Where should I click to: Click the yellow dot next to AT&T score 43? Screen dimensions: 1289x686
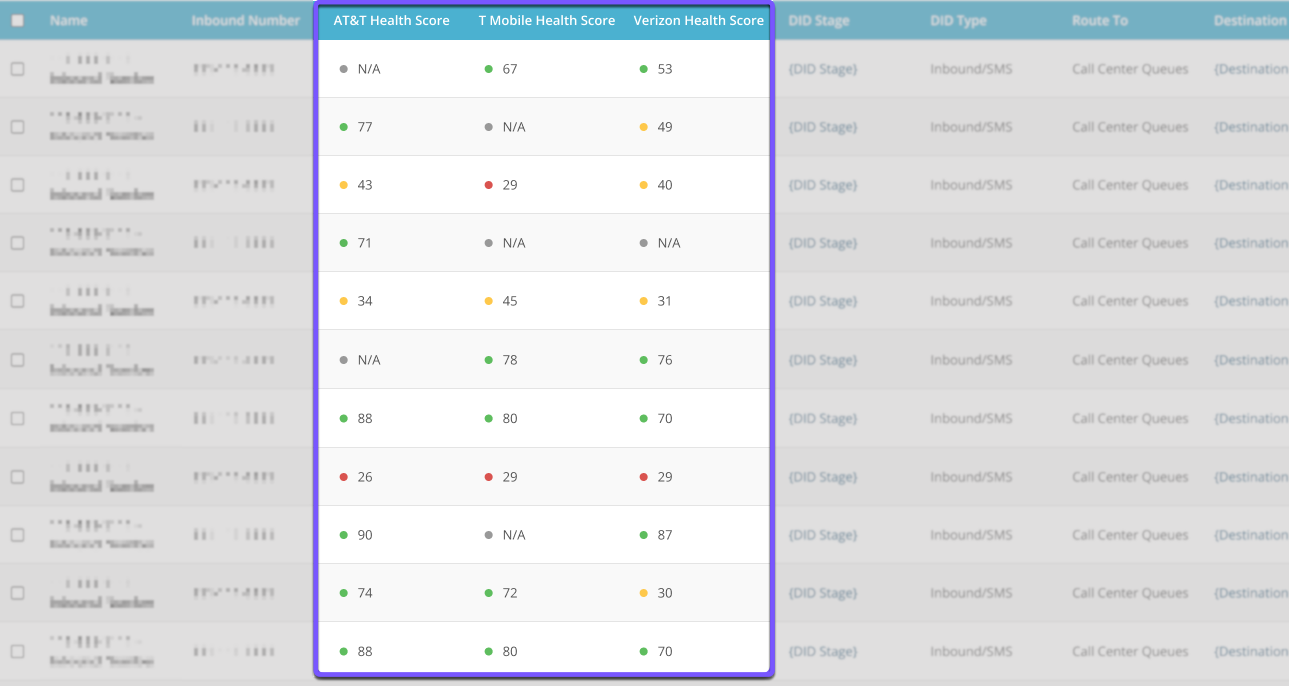click(x=344, y=185)
